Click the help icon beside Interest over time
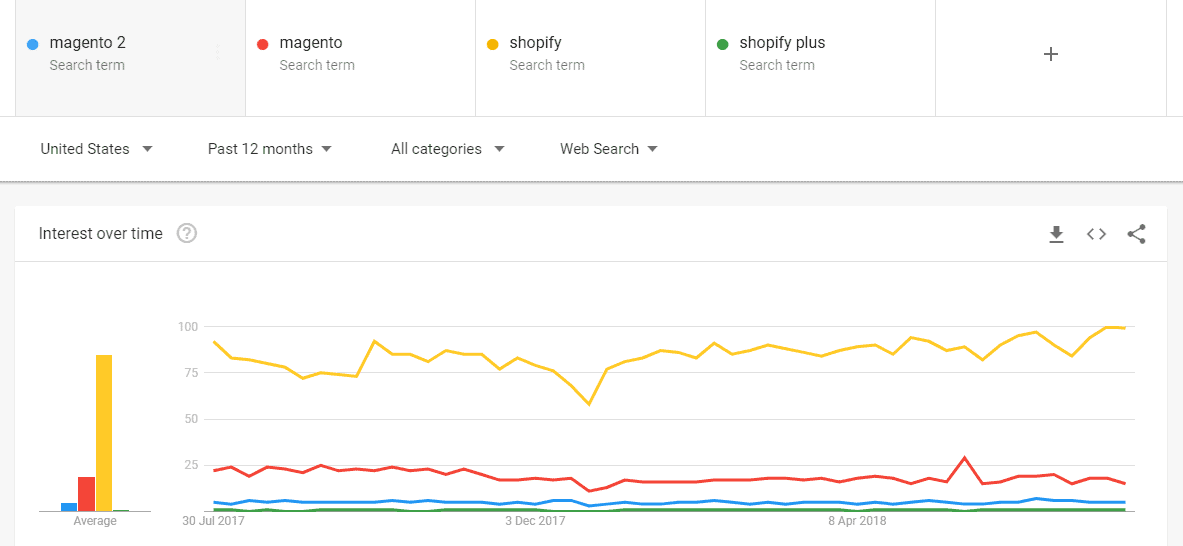The height and width of the screenshot is (546, 1183). click(x=187, y=233)
